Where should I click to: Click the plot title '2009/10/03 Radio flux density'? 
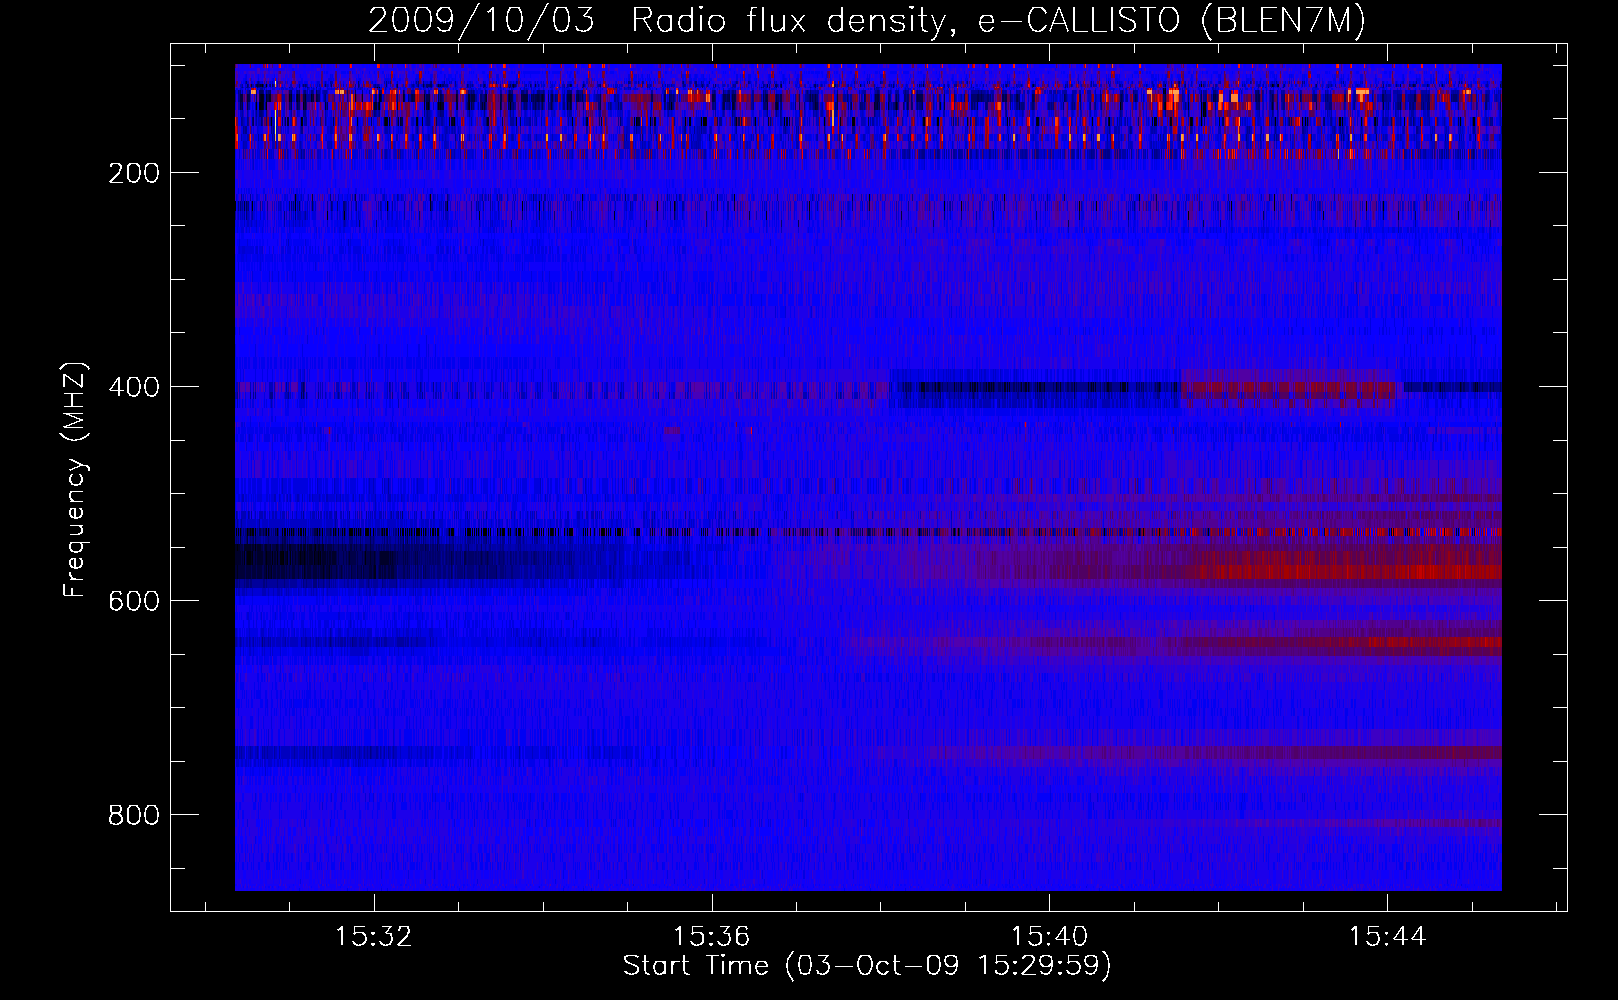867,22
